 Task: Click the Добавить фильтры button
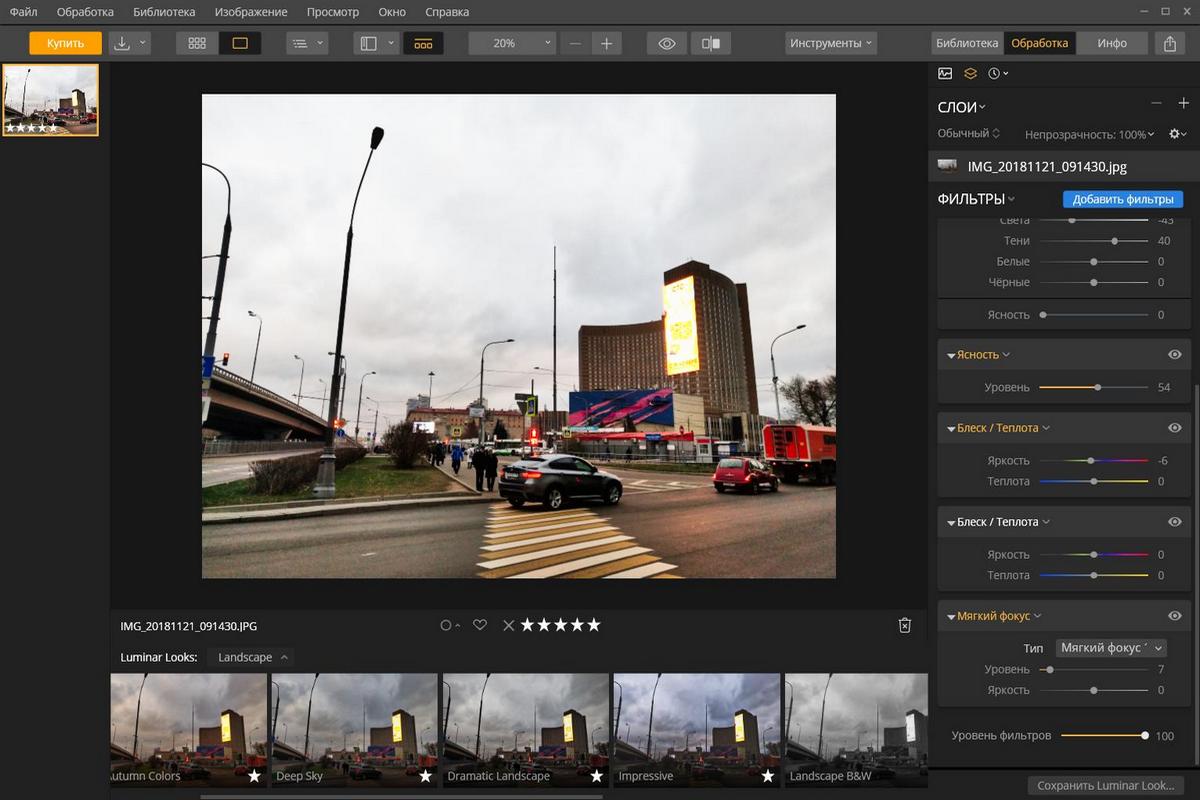(1122, 199)
